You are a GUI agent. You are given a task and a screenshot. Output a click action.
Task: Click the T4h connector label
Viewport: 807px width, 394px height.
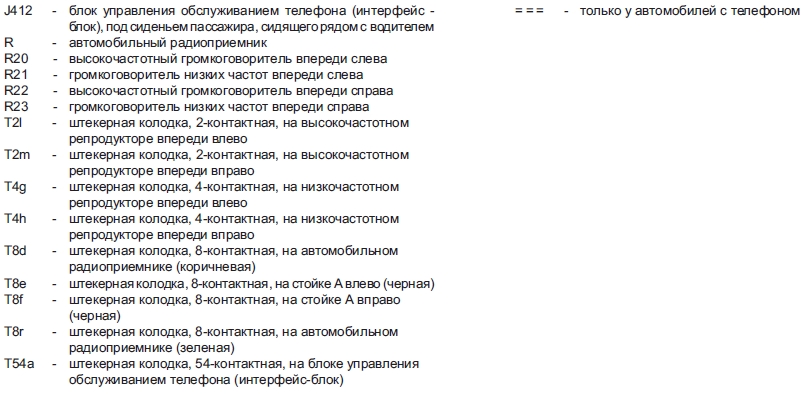tap(15, 219)
